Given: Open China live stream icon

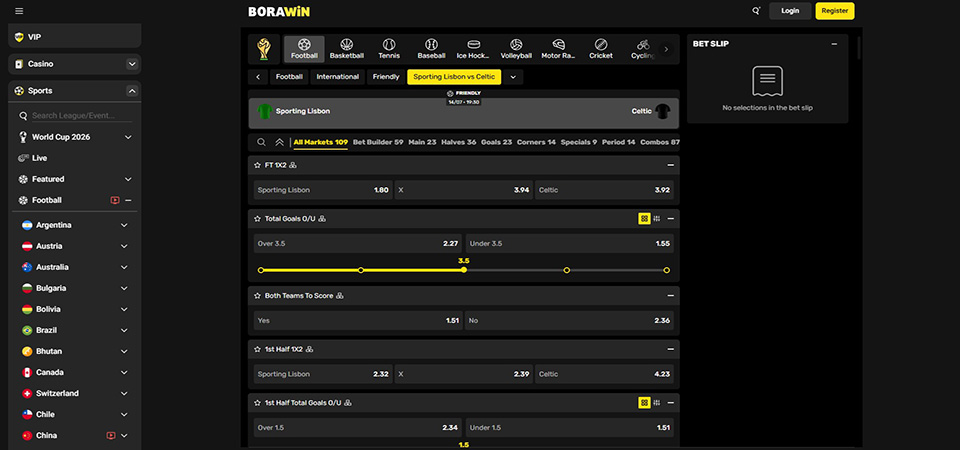Looking at the screenshot, I should pos(111,435).
